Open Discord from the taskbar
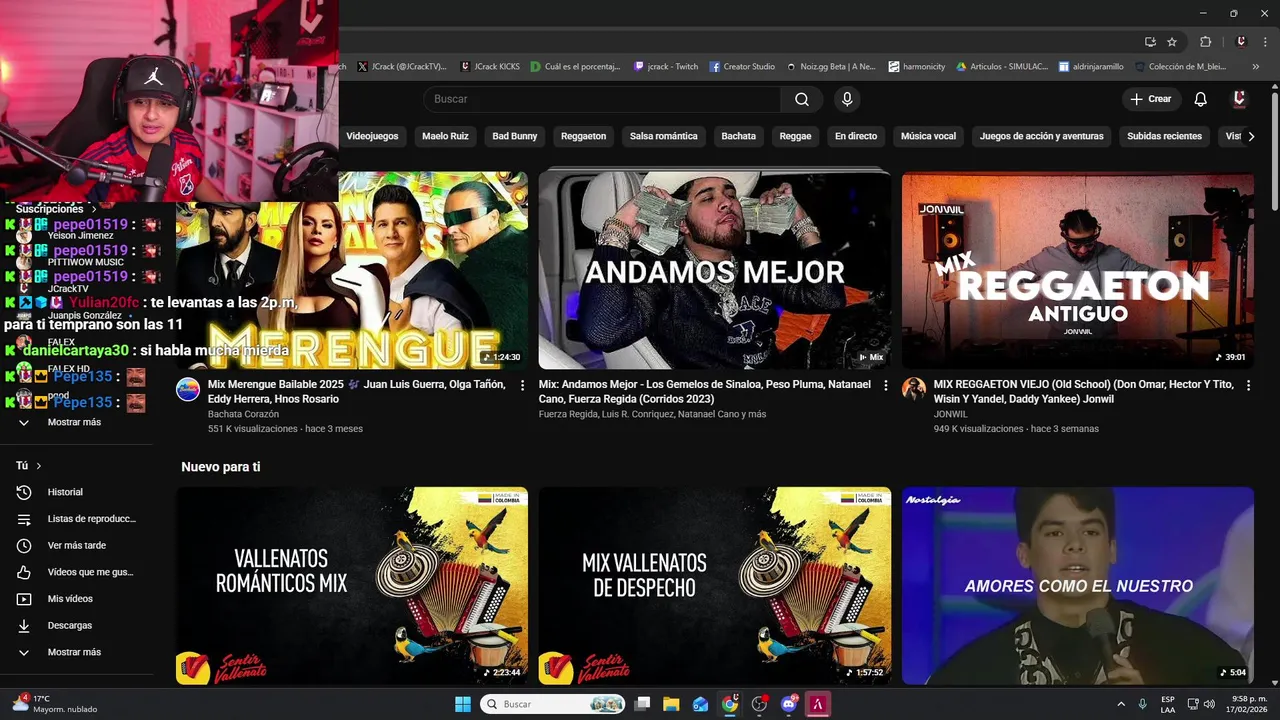 [x=789, y=704]
